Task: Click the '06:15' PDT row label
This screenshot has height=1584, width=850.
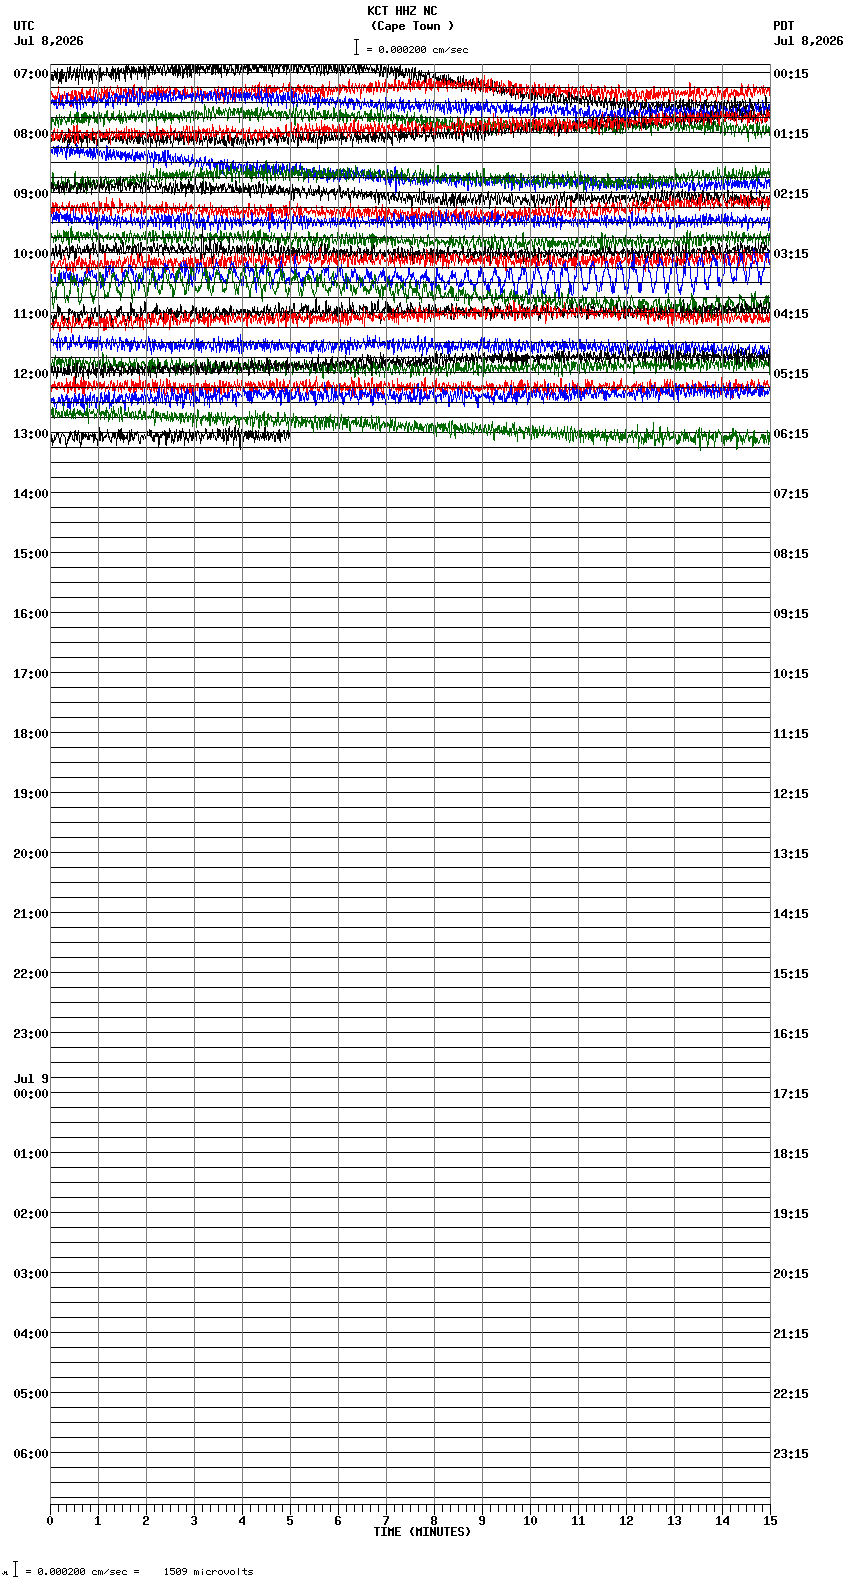Action: click(x=791, y=434)
